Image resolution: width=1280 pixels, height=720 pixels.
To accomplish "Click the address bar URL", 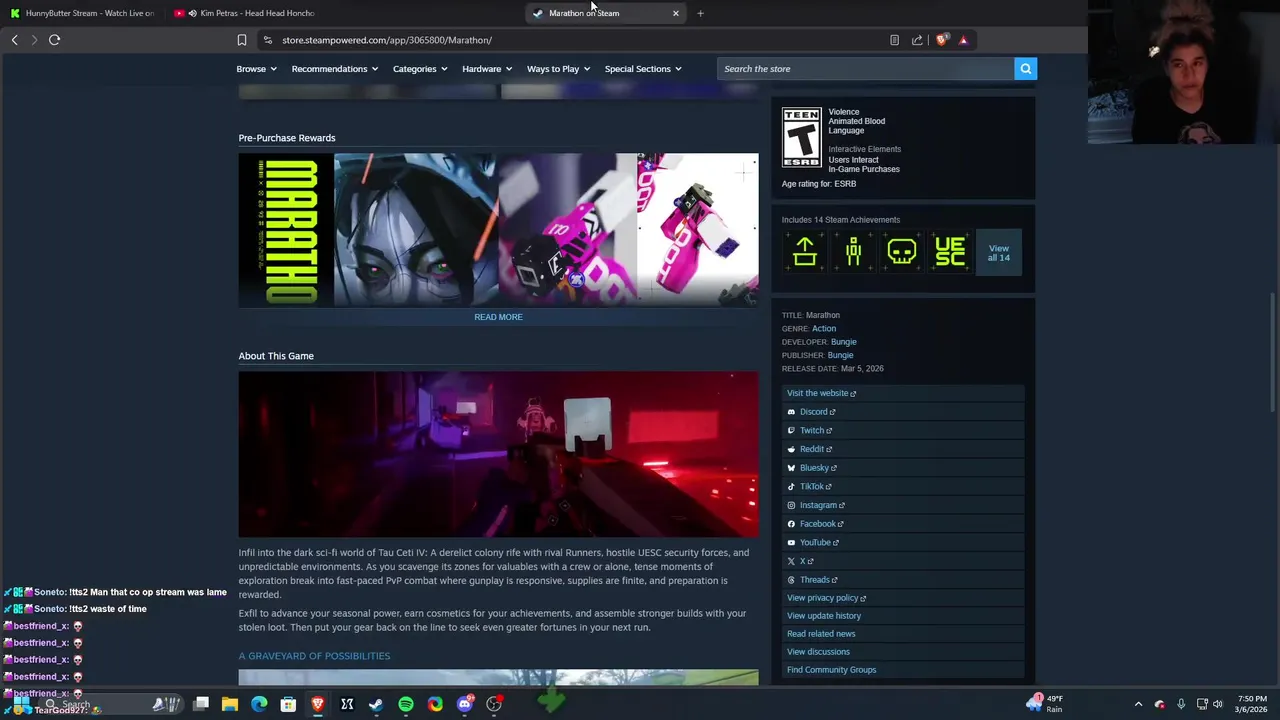I will (387, 40).
